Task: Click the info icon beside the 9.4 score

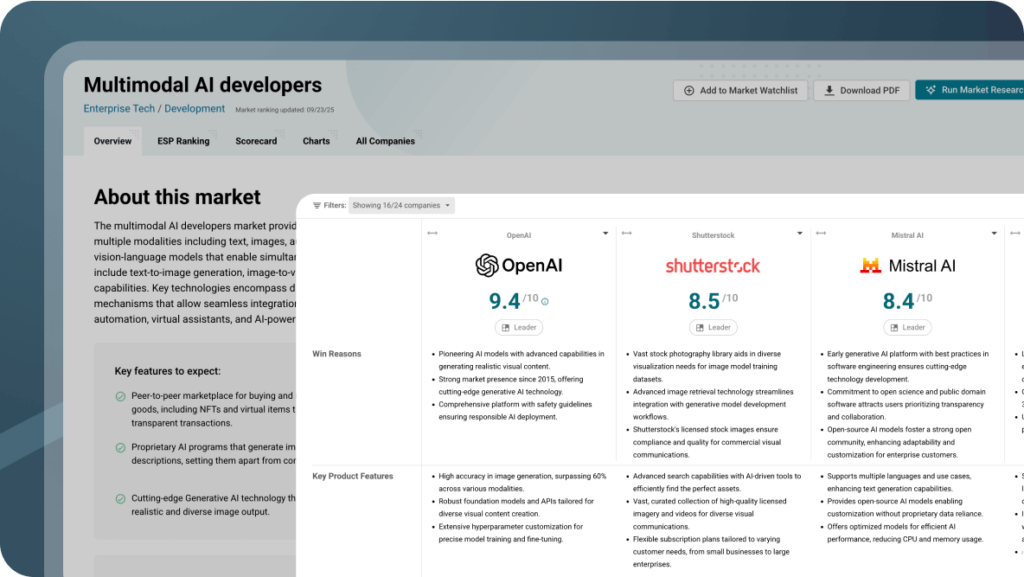Action: 545,301
